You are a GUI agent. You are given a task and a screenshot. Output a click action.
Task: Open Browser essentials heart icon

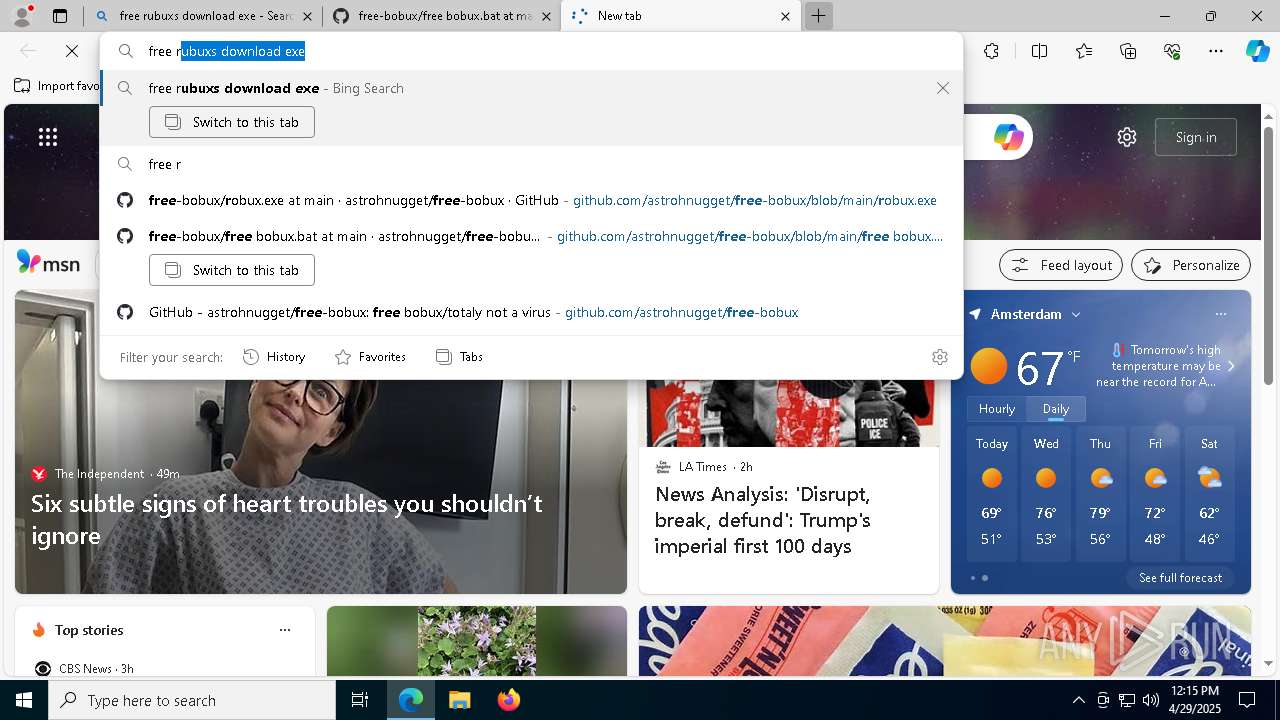click(x=1172, y=51)
